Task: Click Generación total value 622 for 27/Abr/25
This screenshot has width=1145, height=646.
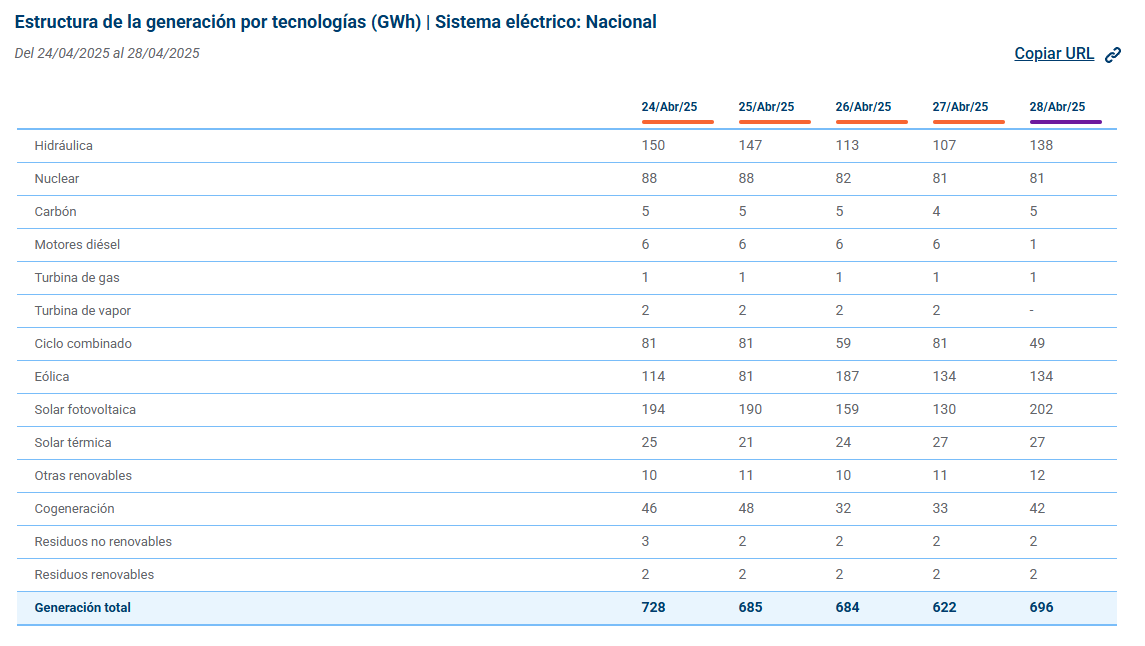Action: 944,607
